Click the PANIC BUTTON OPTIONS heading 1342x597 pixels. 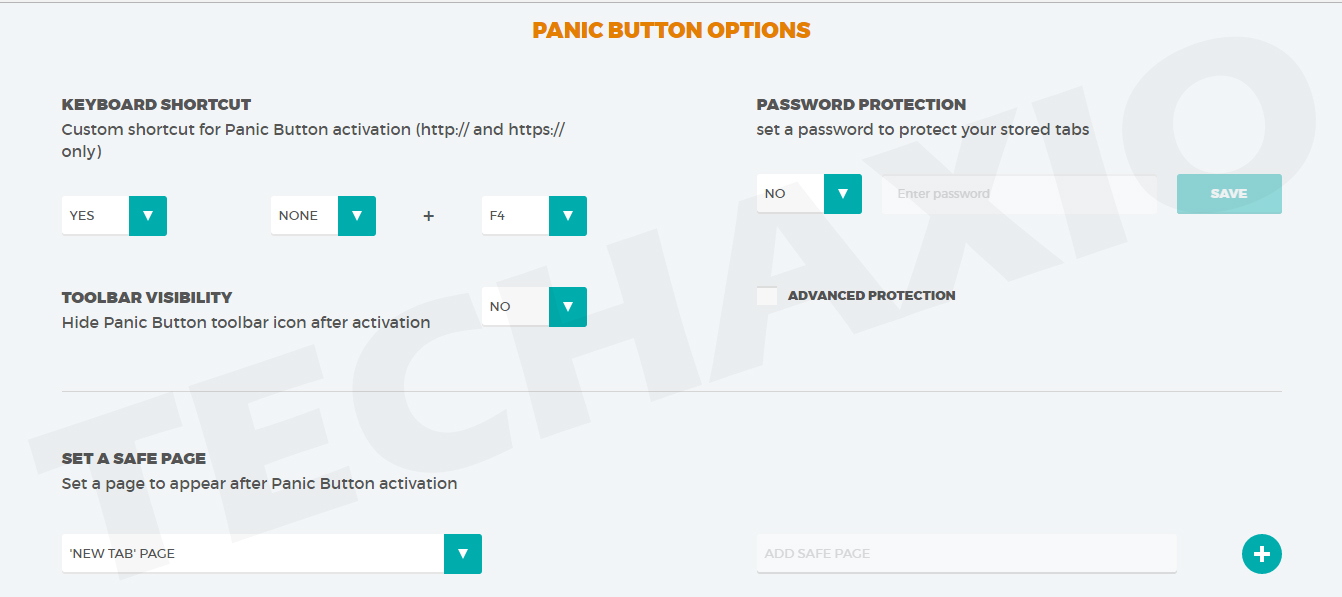pyautogui.click(x=671, y=30)
